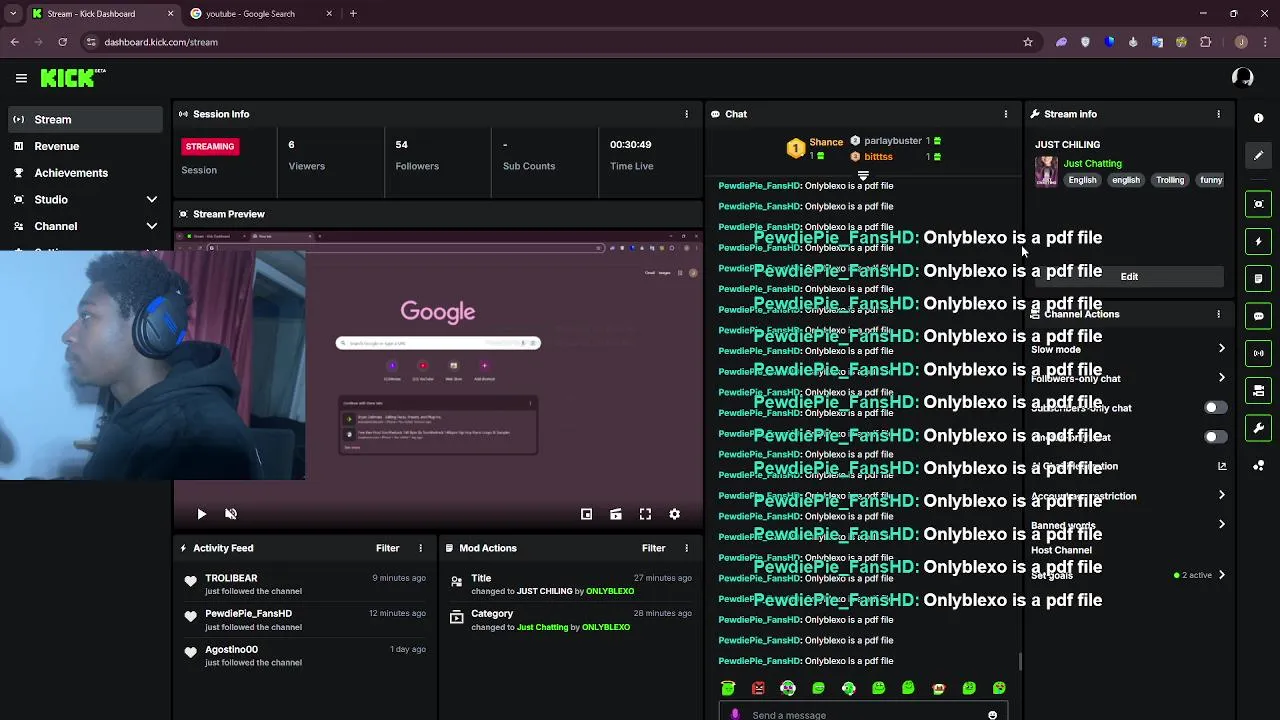
Task: Open Activity Feed Filter dropdown
Action: (x=387, y=548)
